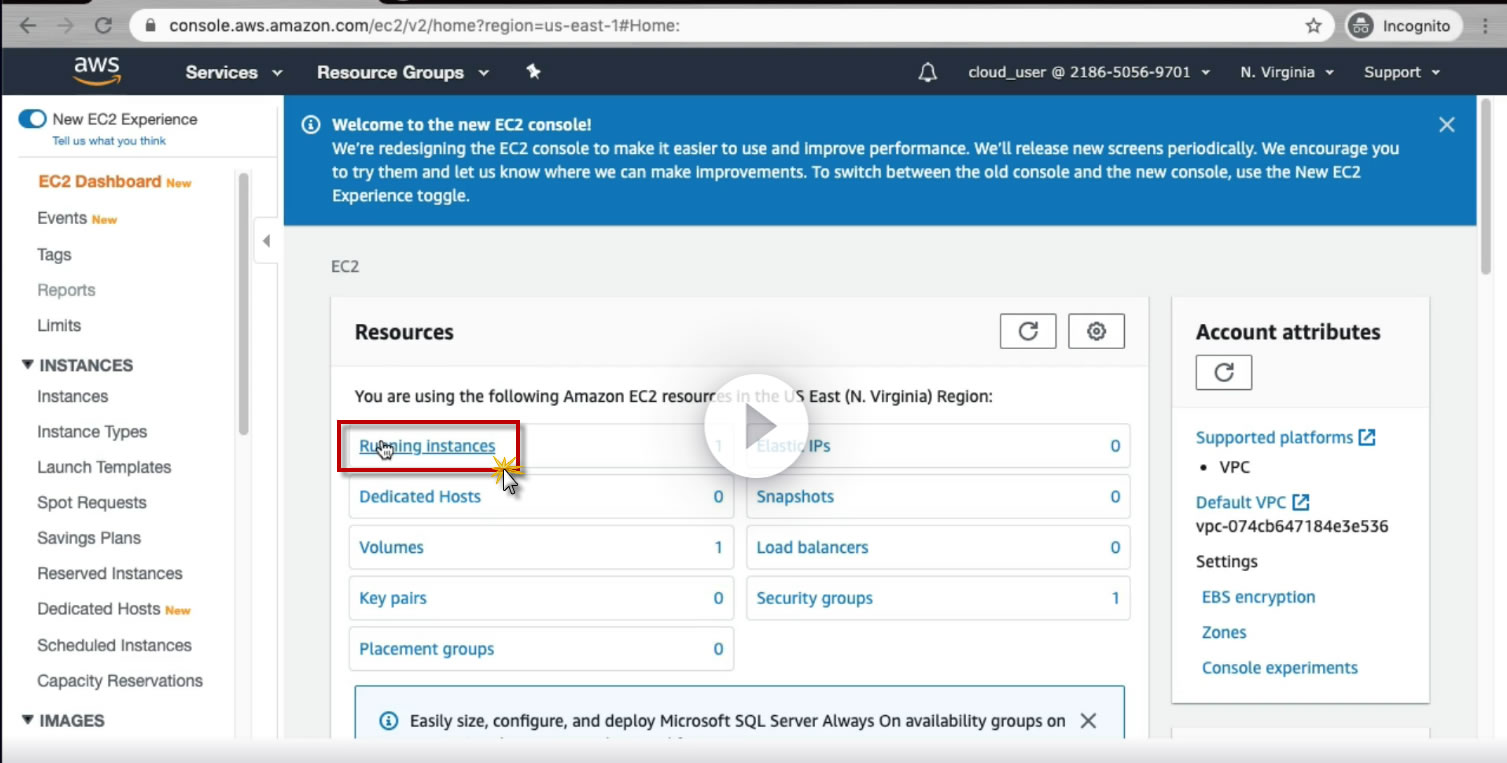Open Scheduled Instances in the sidebar
Image resolution: width=1507 pixels, height=763 pixels.
(114, 645)
